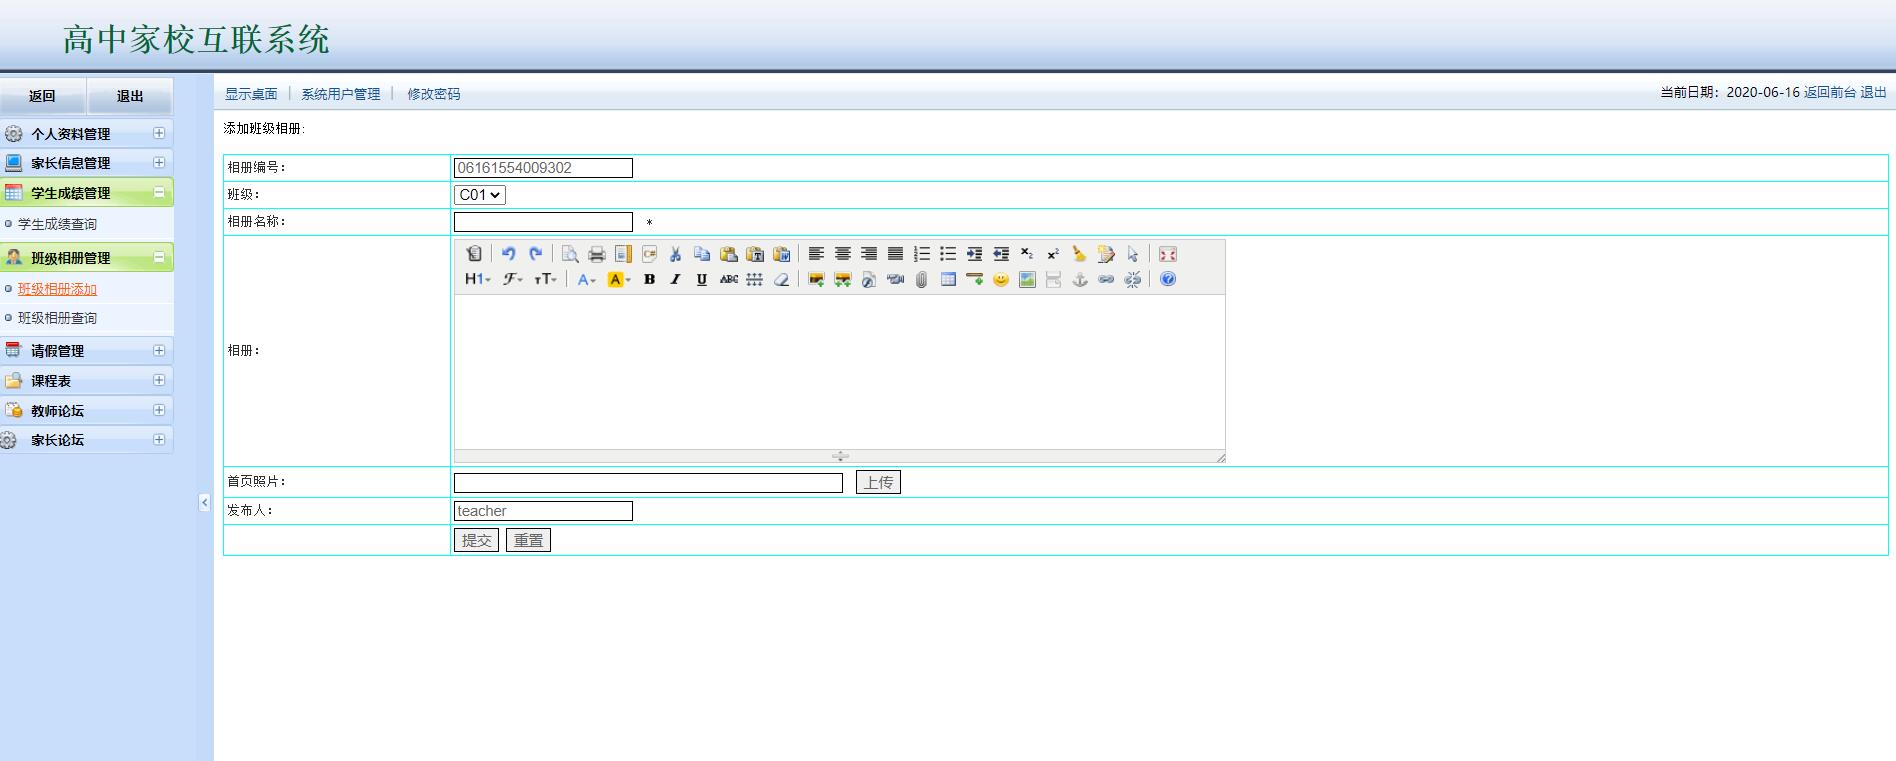Viewport: 1896px width, 761px height.
Task: Toggle fullscreen editor mode
Action: (1167, 254)
